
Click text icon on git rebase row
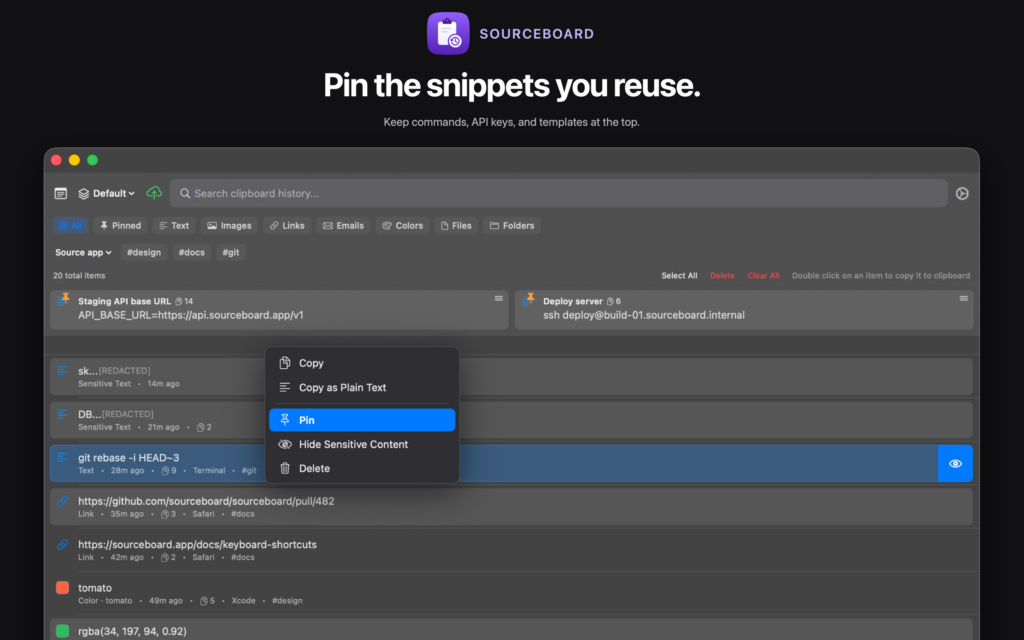pos(62,458)
